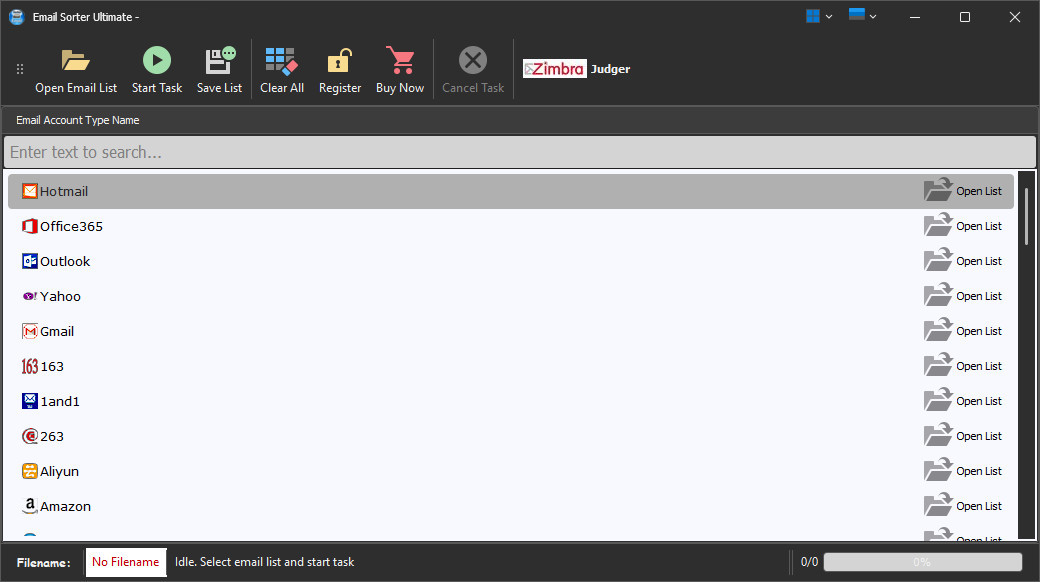The width and height of the screenshot is (1040, 582).
Task: Click the orange Aliyun icon
Action: tap(29, 471)
